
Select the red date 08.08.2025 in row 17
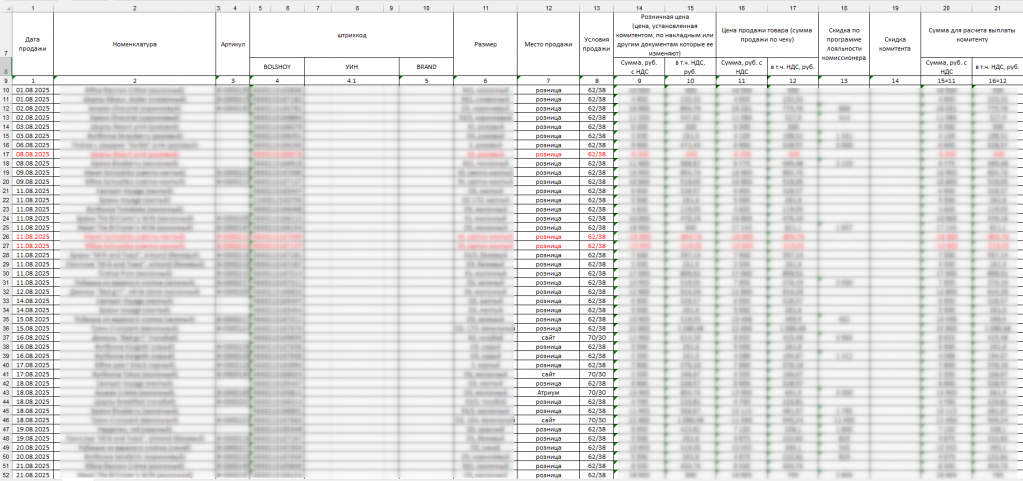pyautogui.click(x=32, y=154)
